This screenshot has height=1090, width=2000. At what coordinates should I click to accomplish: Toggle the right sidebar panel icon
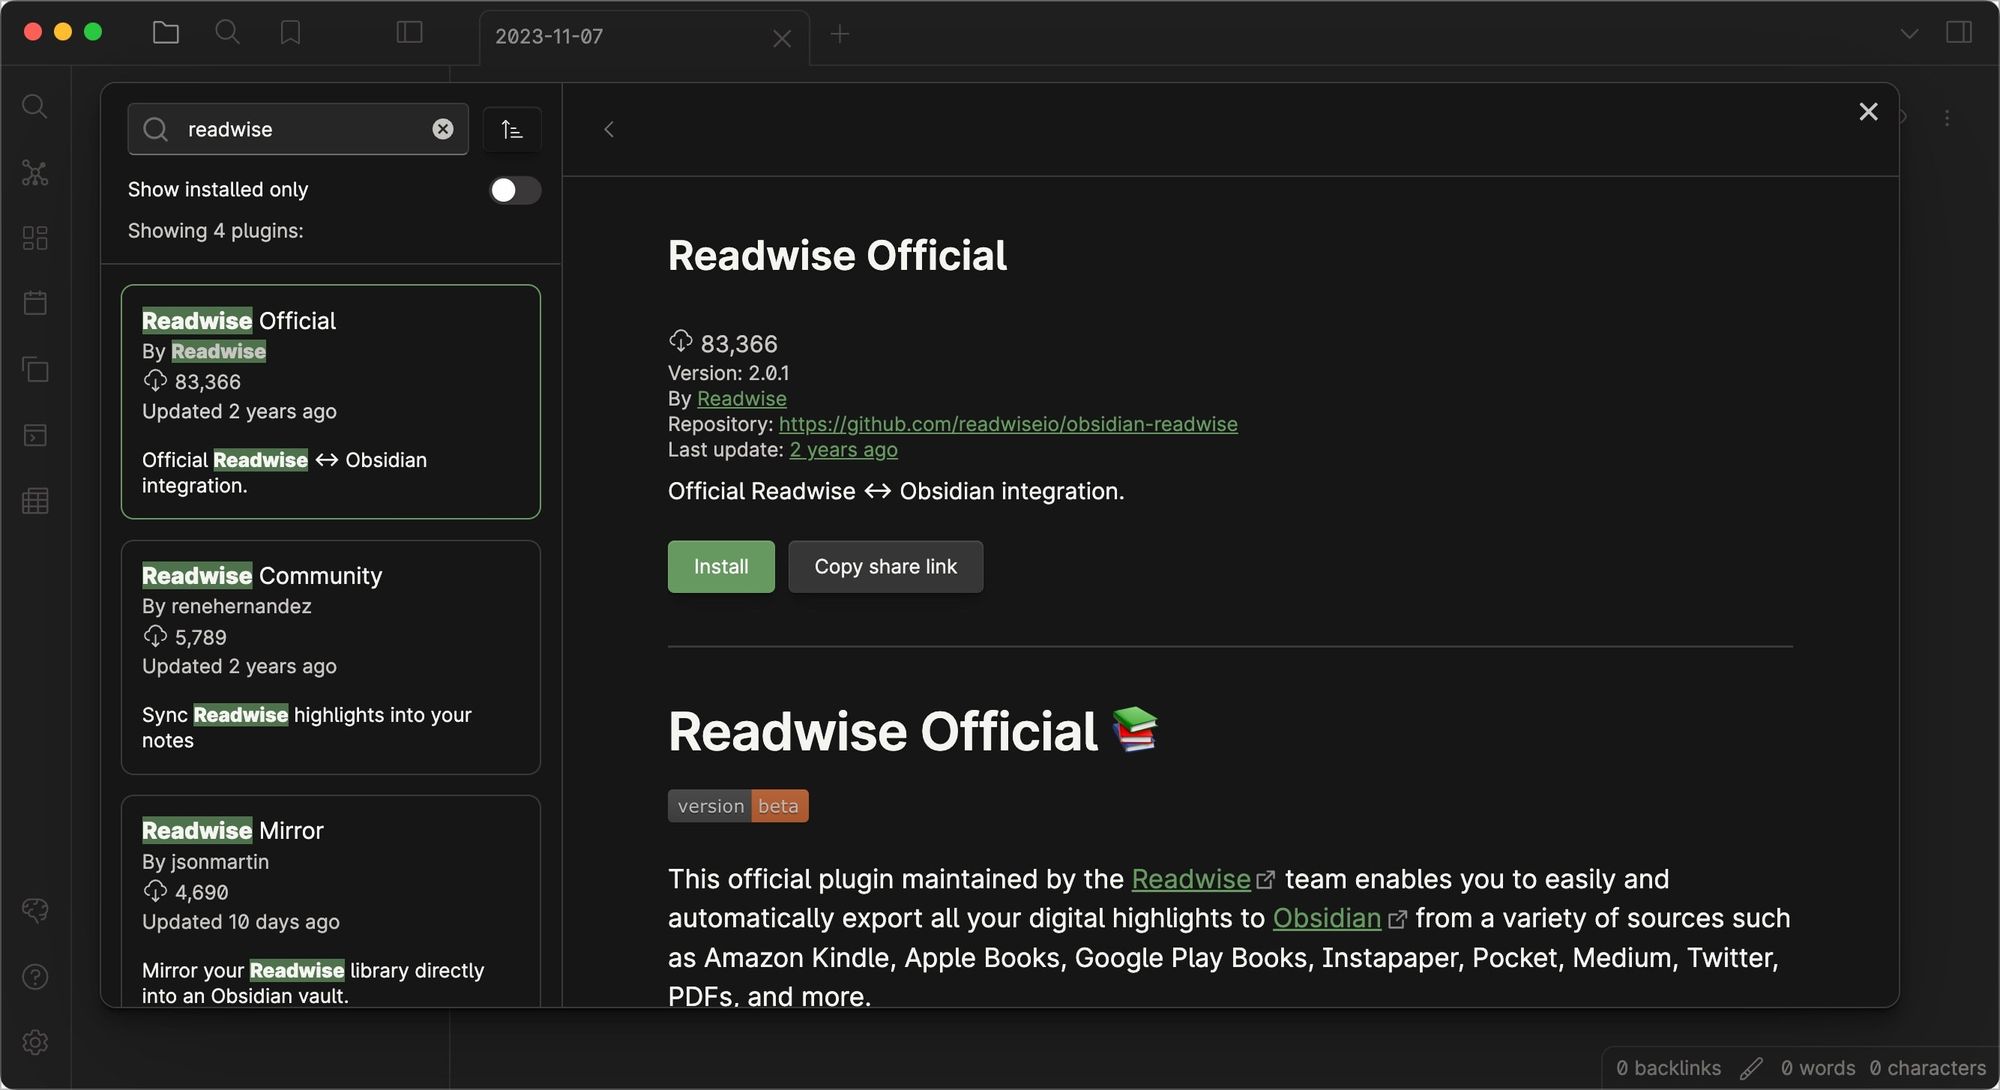(1959, 33)
